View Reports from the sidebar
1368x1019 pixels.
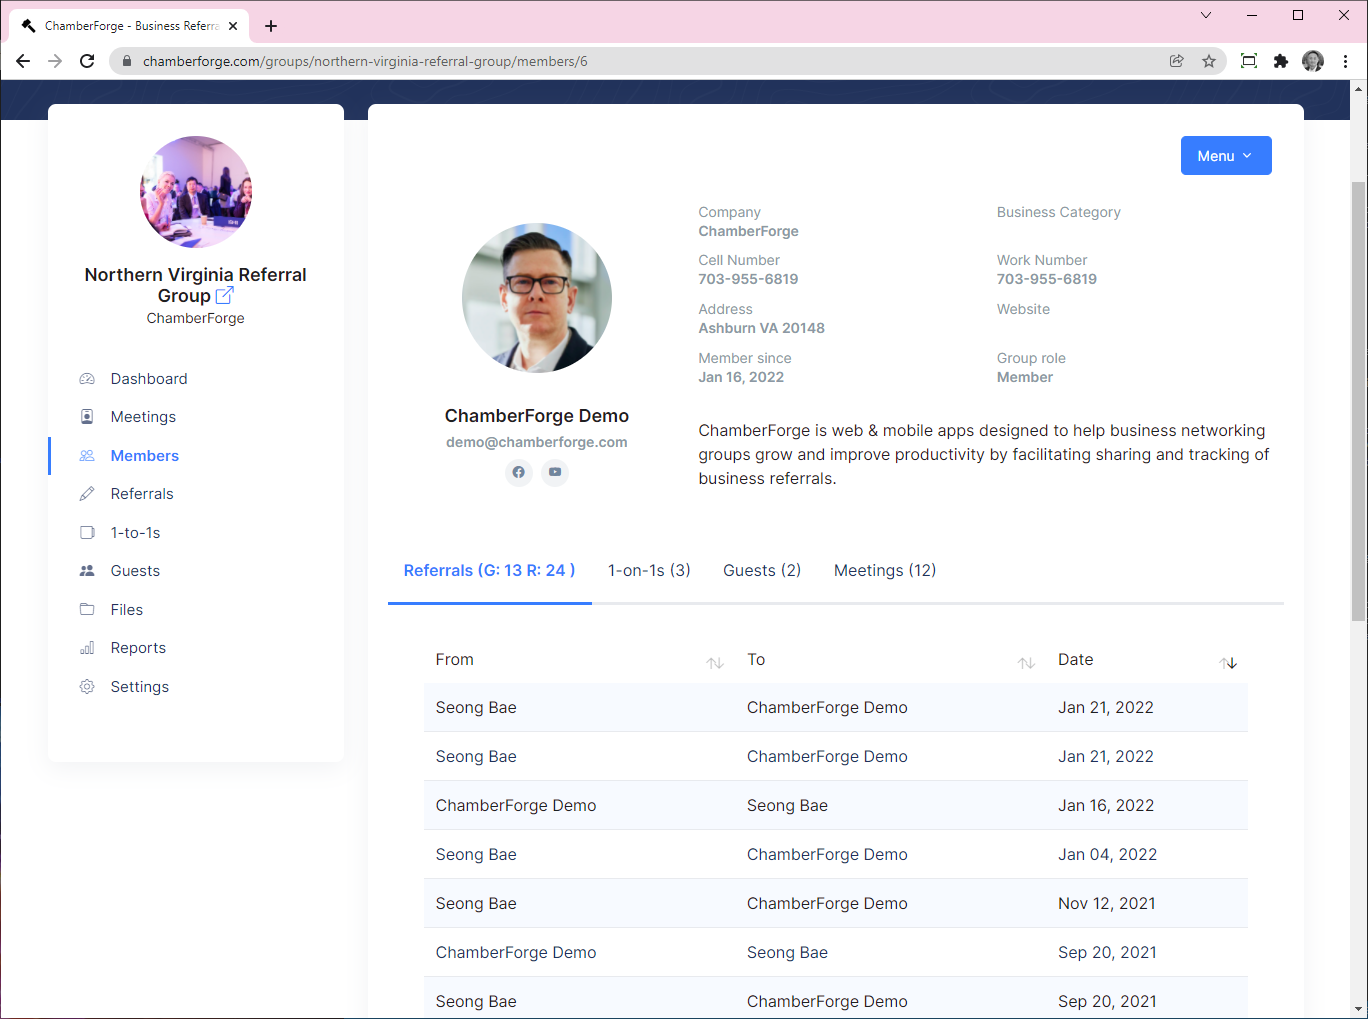coord(138,648)
